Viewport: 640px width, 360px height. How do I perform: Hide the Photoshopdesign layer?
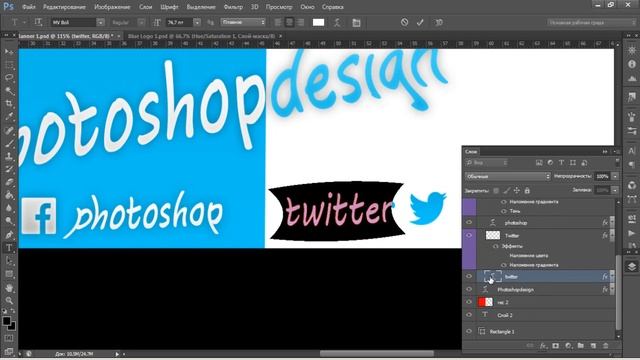click(469, 289)
